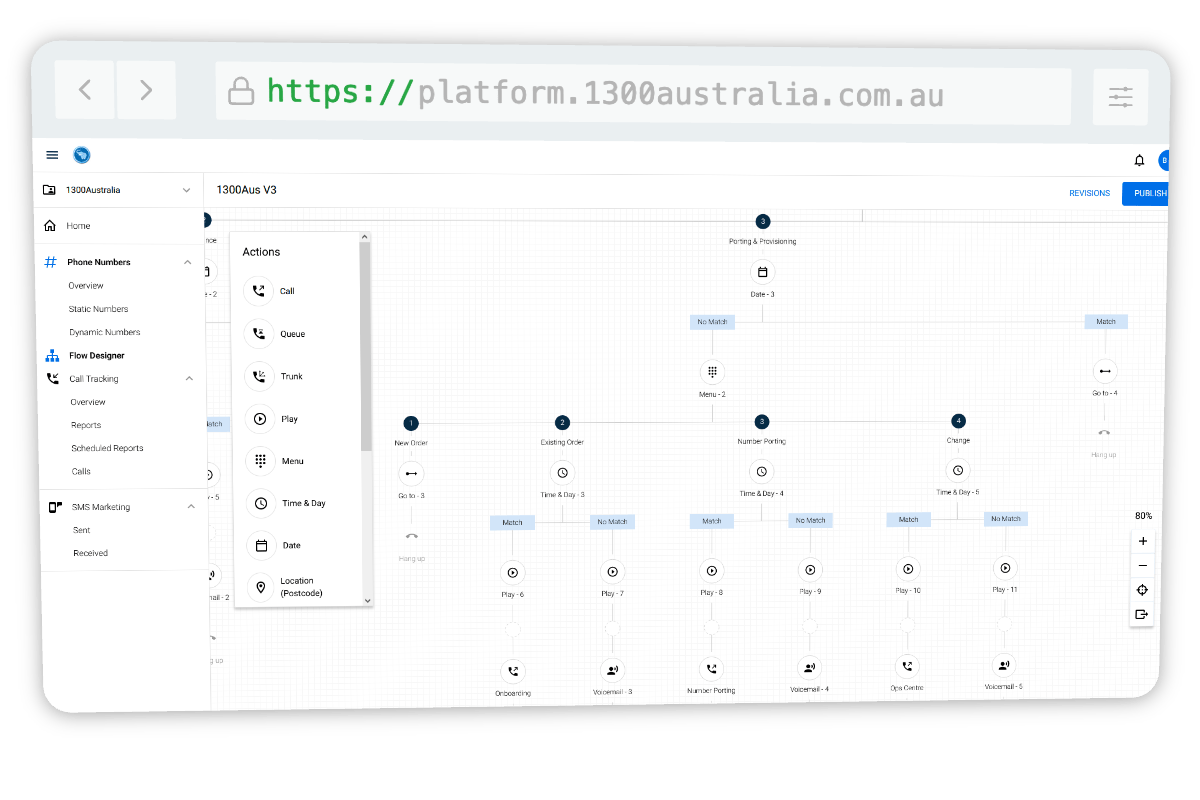Click the Call action icon
1200x800 pixels.
(x=259, y=291)
